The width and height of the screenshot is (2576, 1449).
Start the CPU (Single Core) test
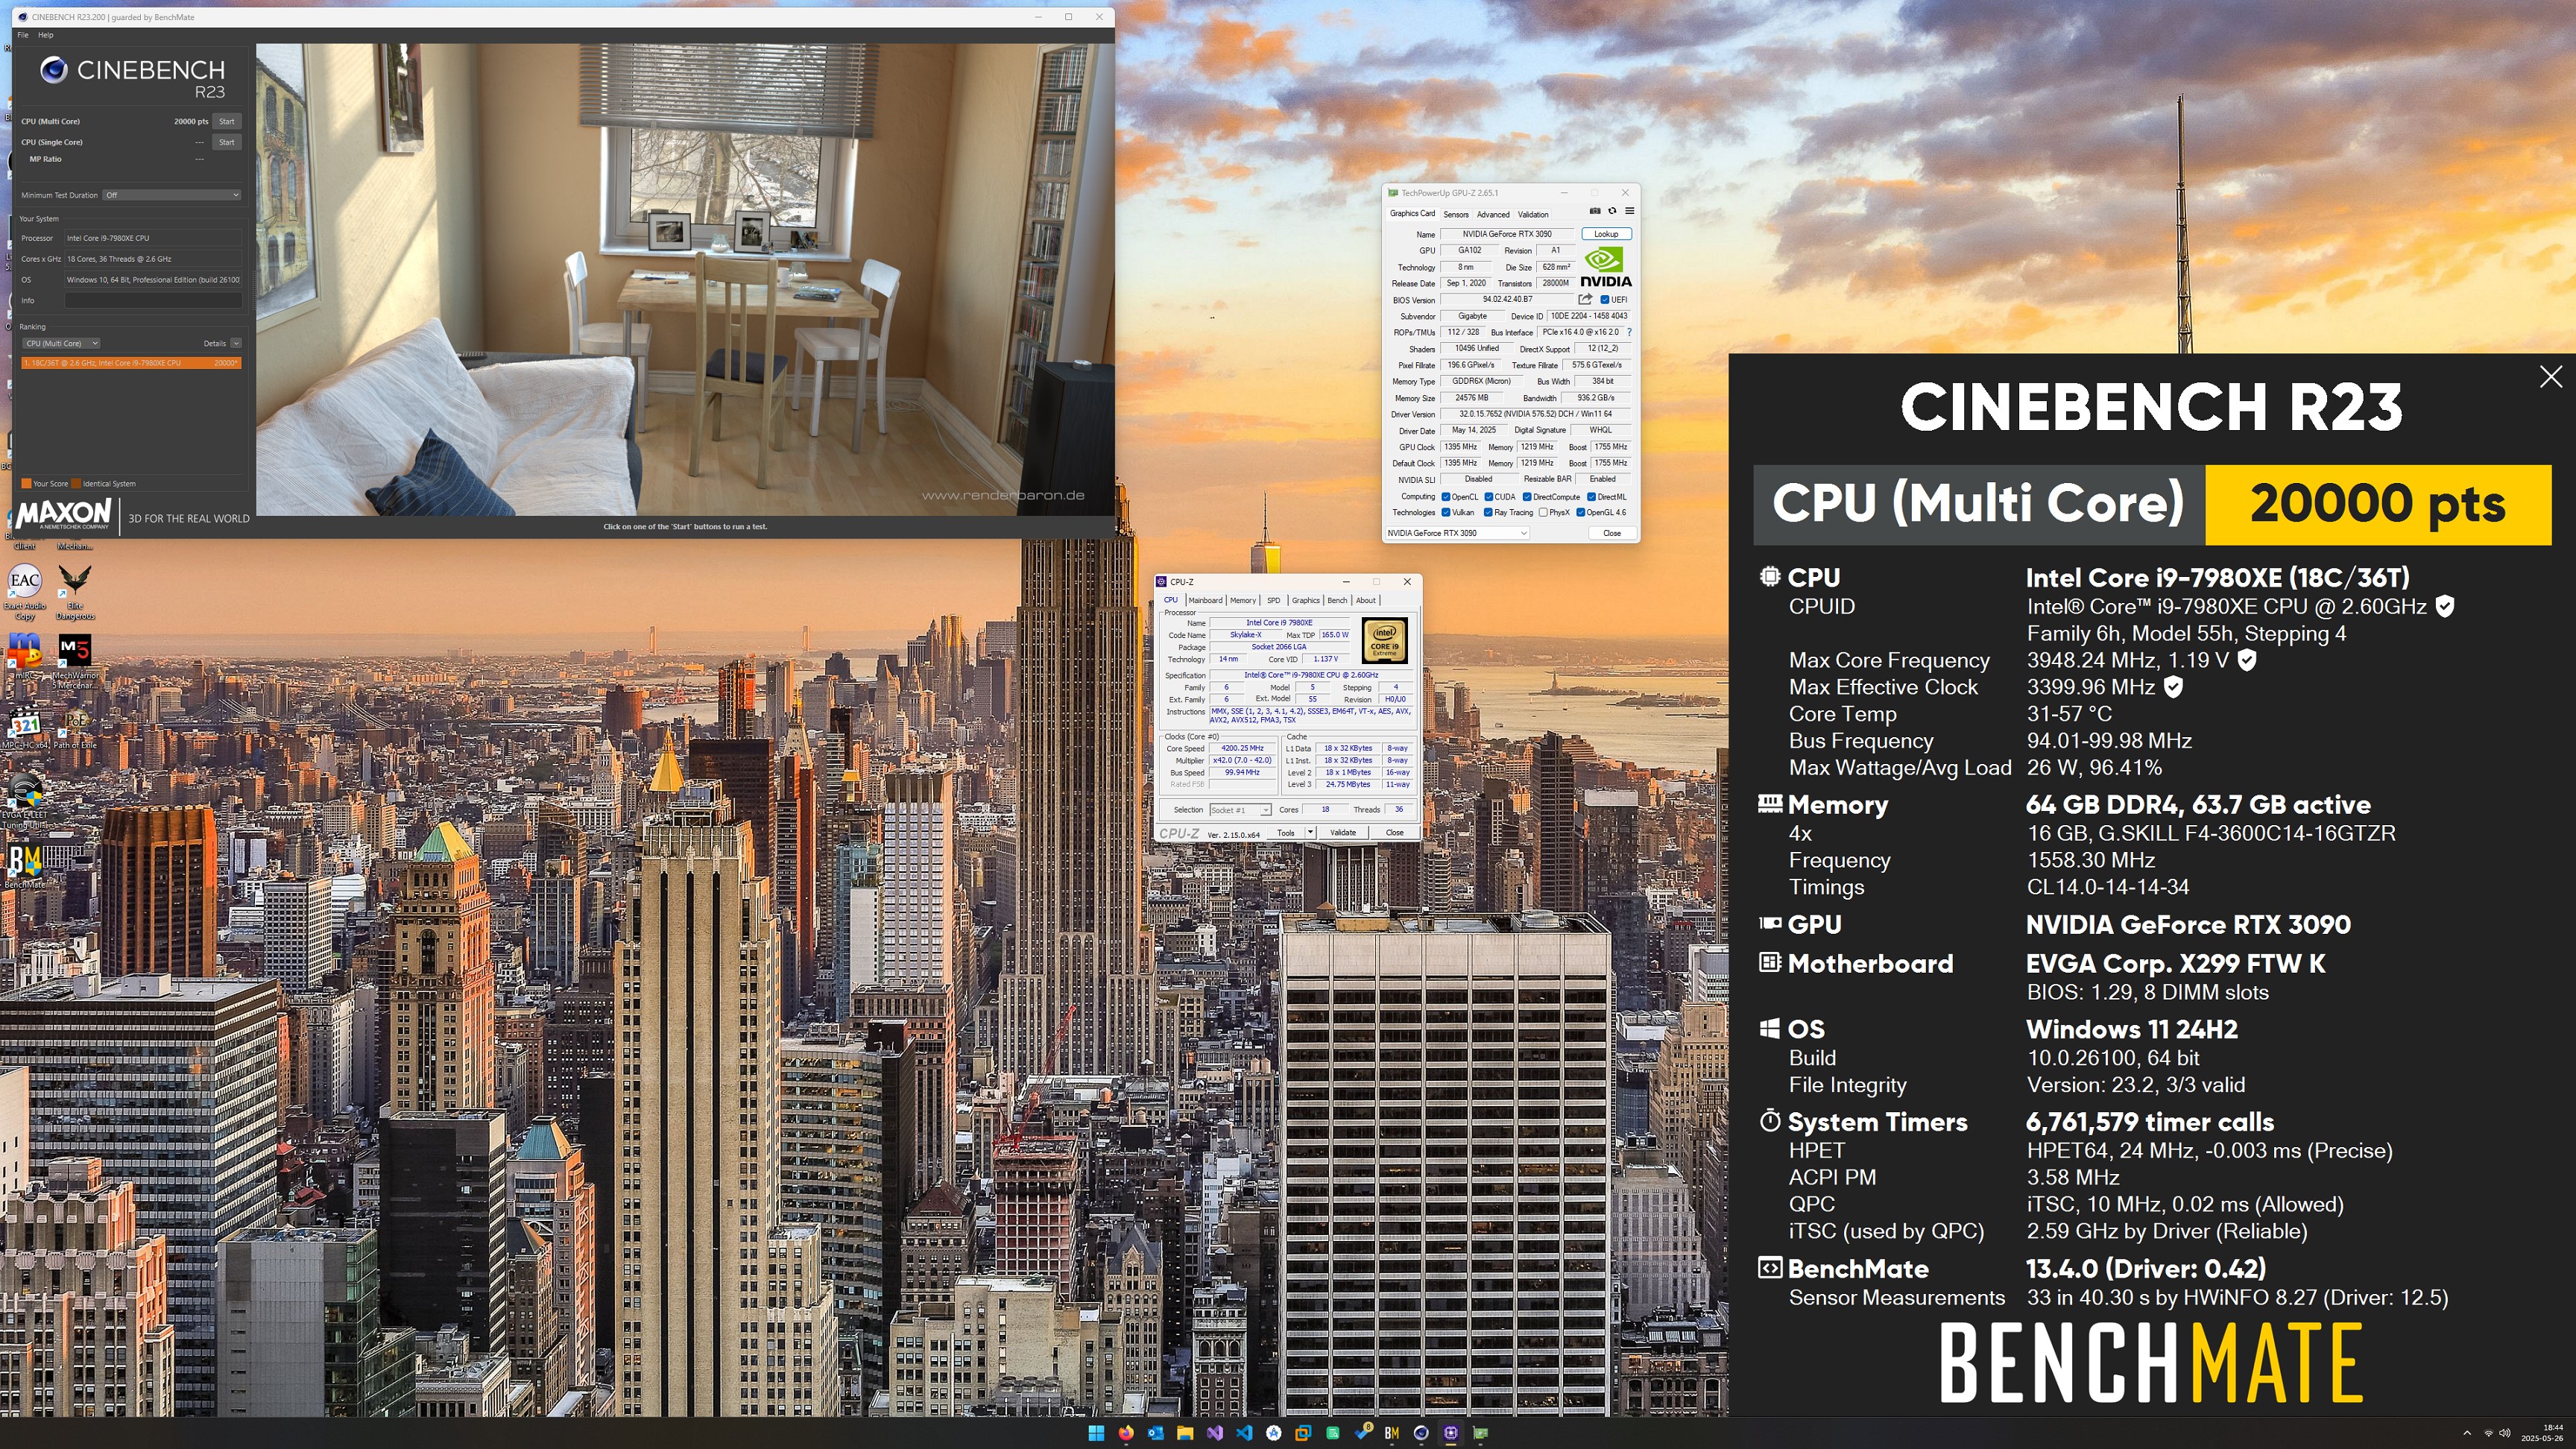227,142
